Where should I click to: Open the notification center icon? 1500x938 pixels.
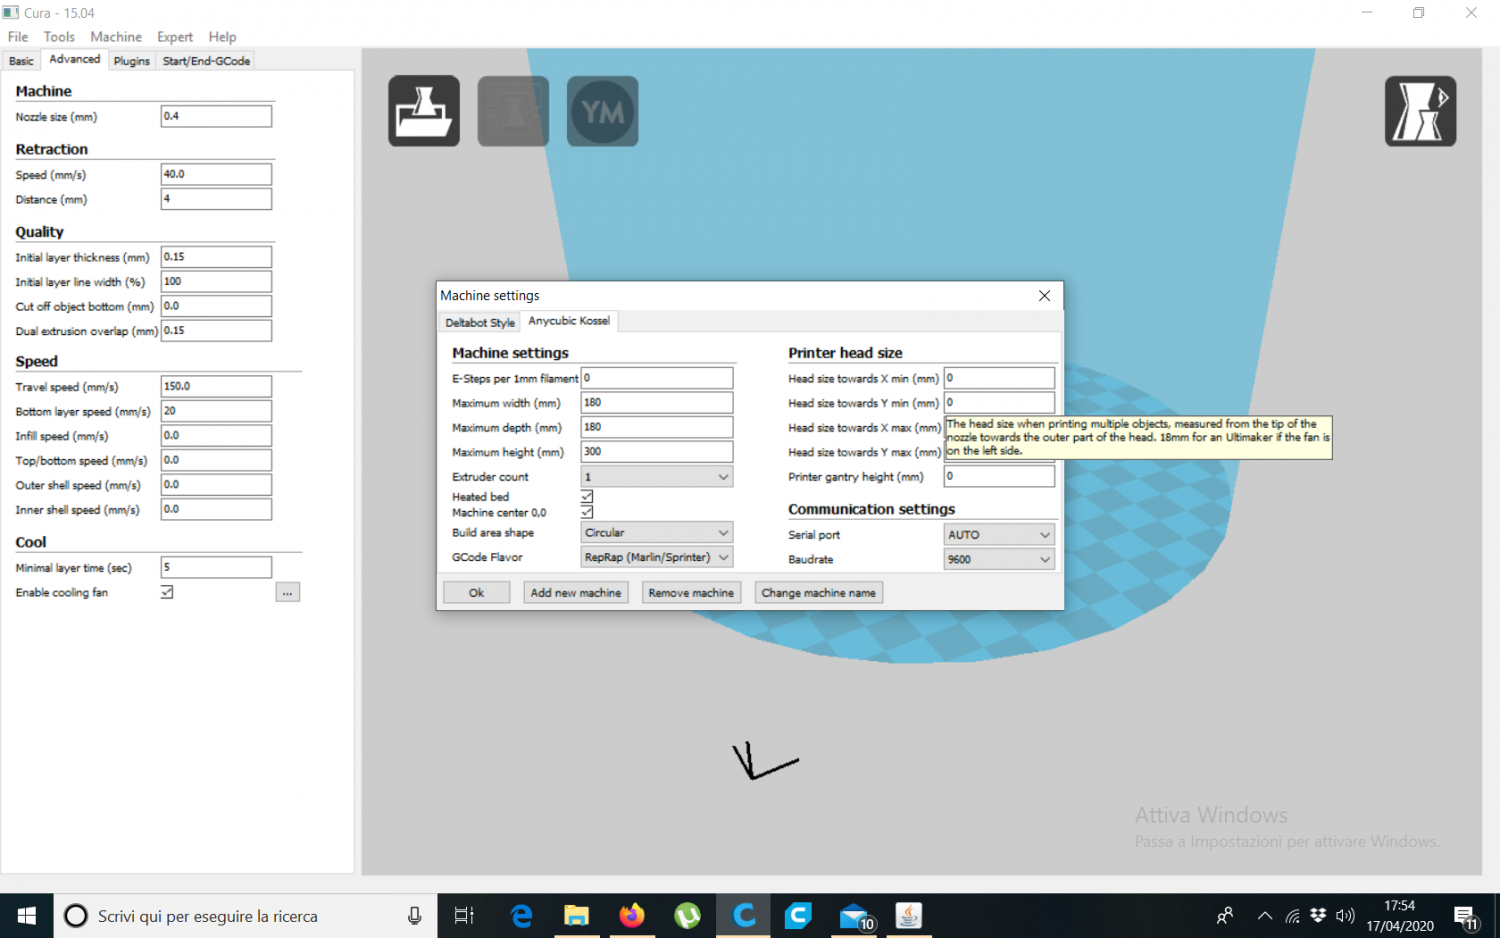point(1466,916)
